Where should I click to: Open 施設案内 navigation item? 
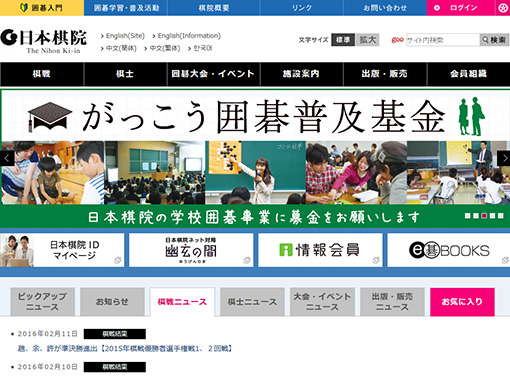[301, 74]
